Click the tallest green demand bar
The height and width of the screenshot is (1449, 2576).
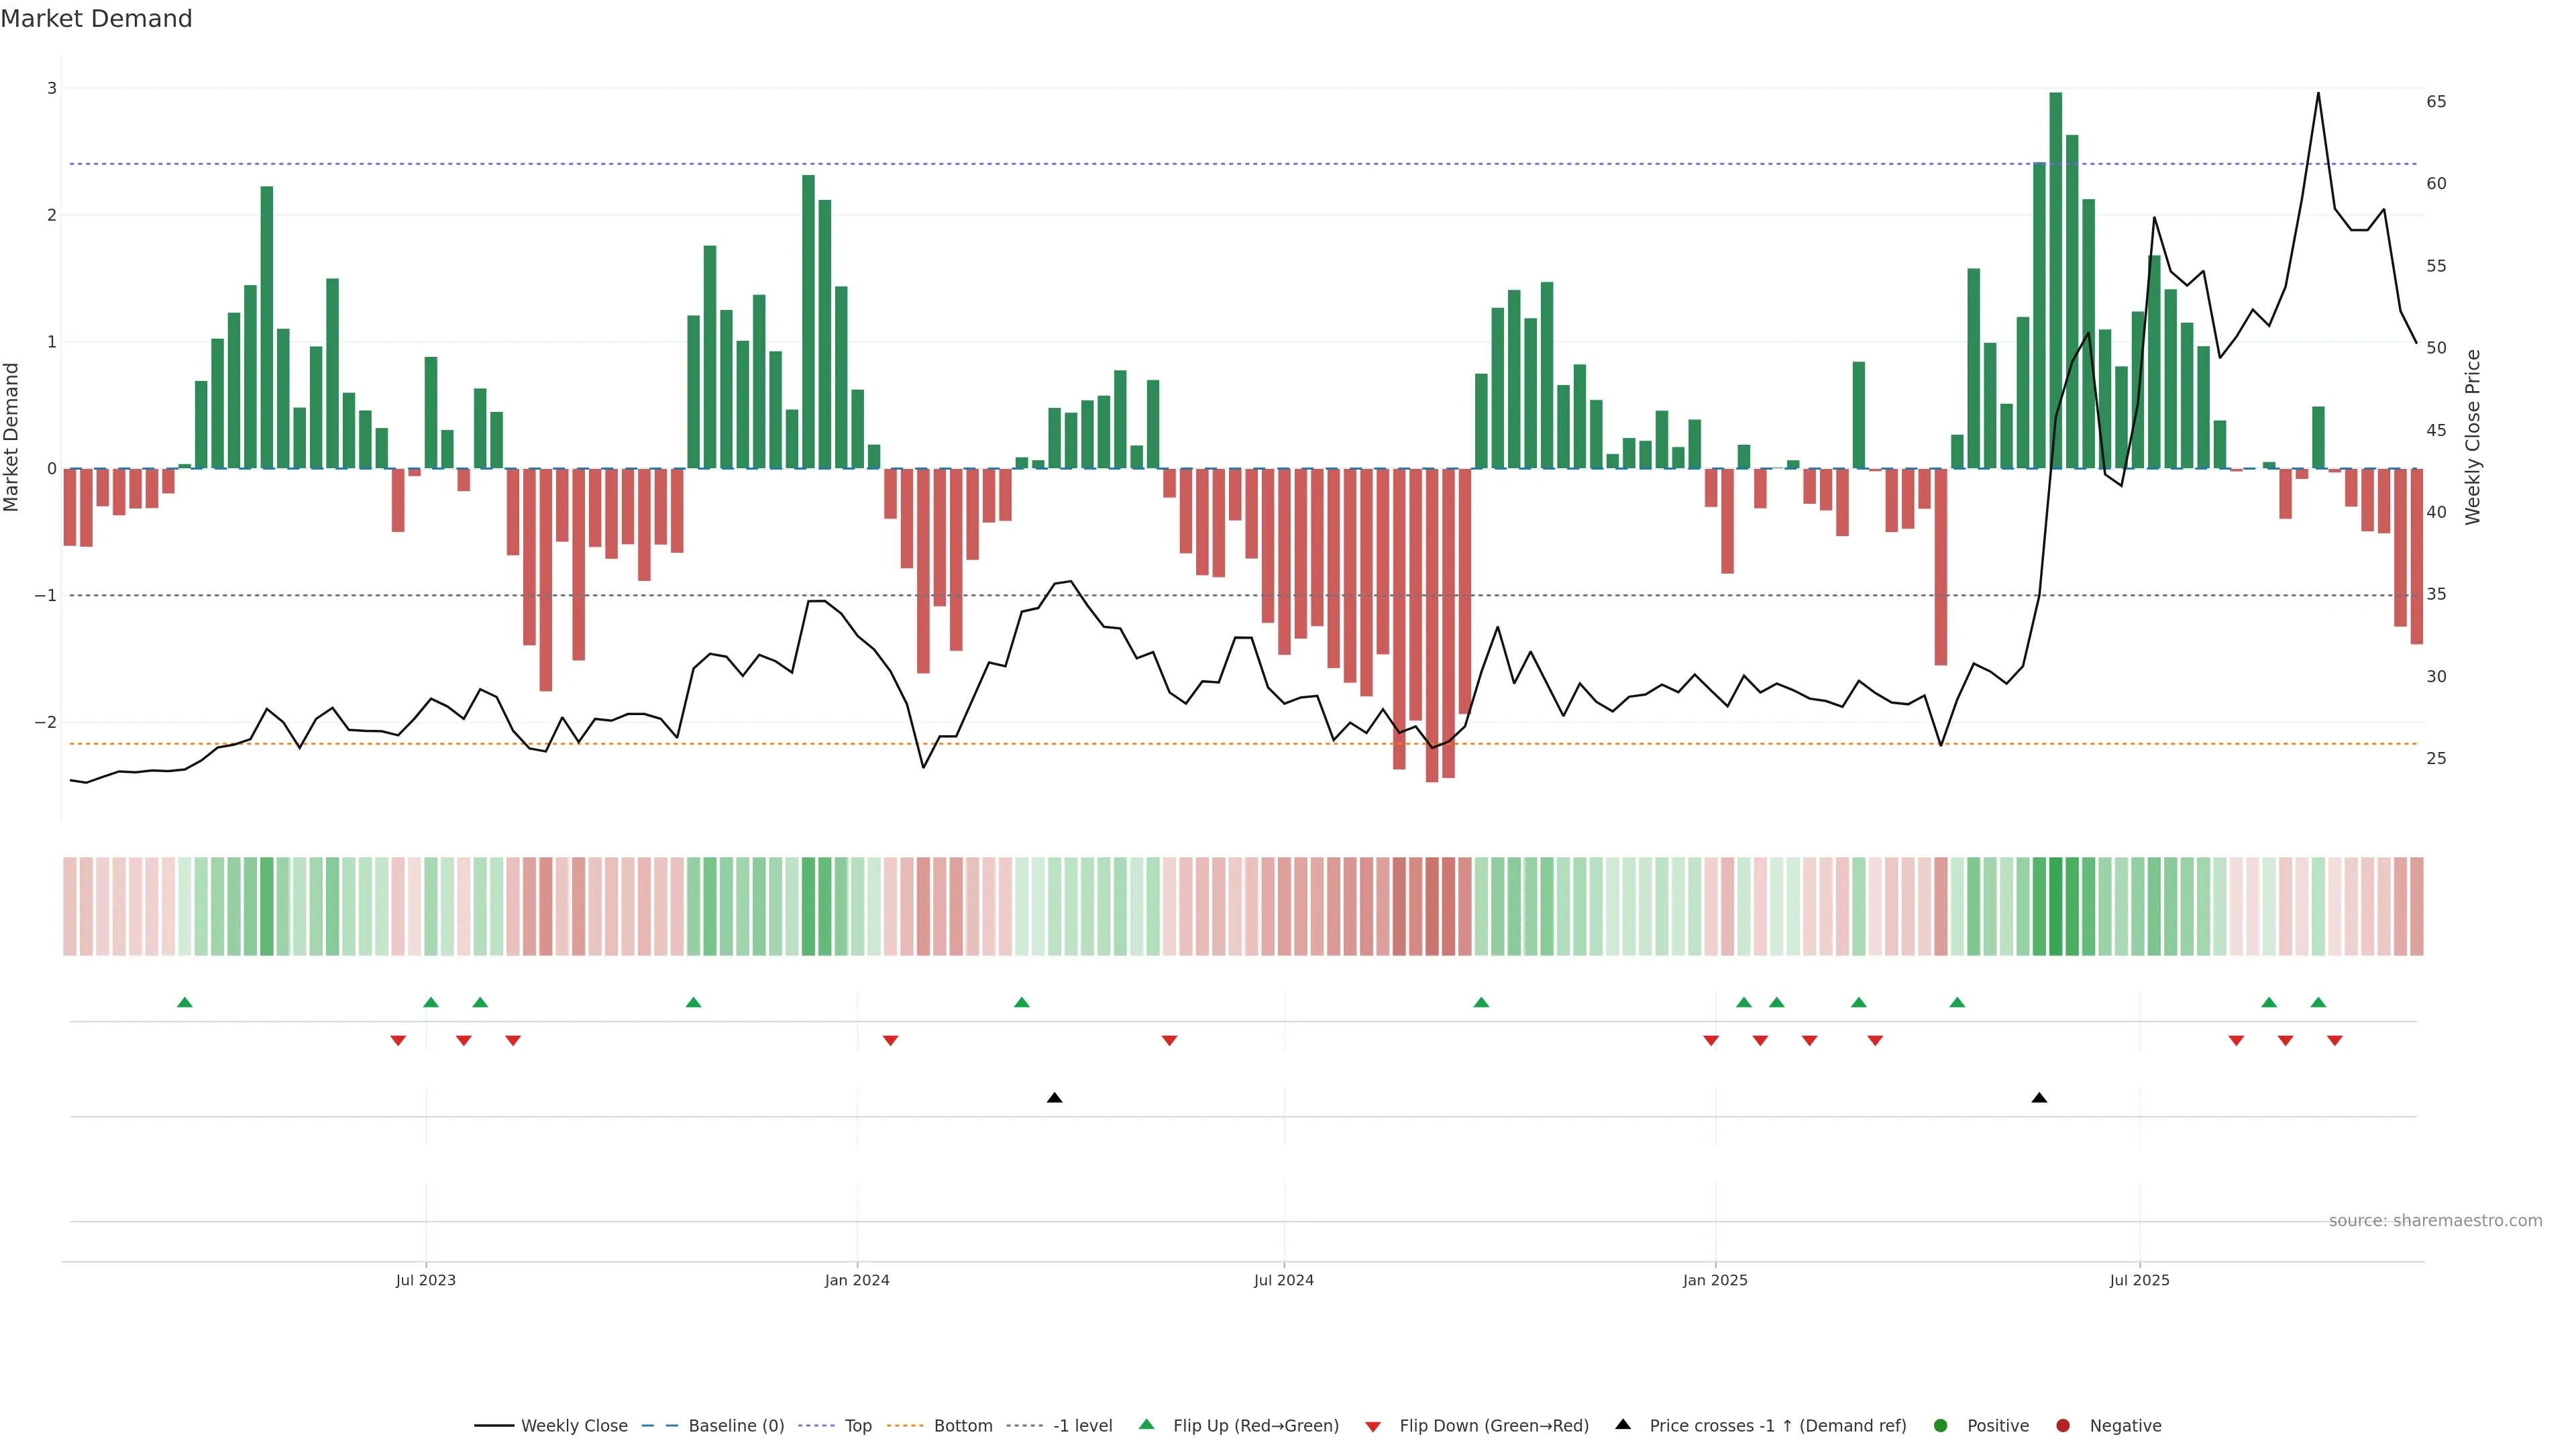(x=2055, y=280)
